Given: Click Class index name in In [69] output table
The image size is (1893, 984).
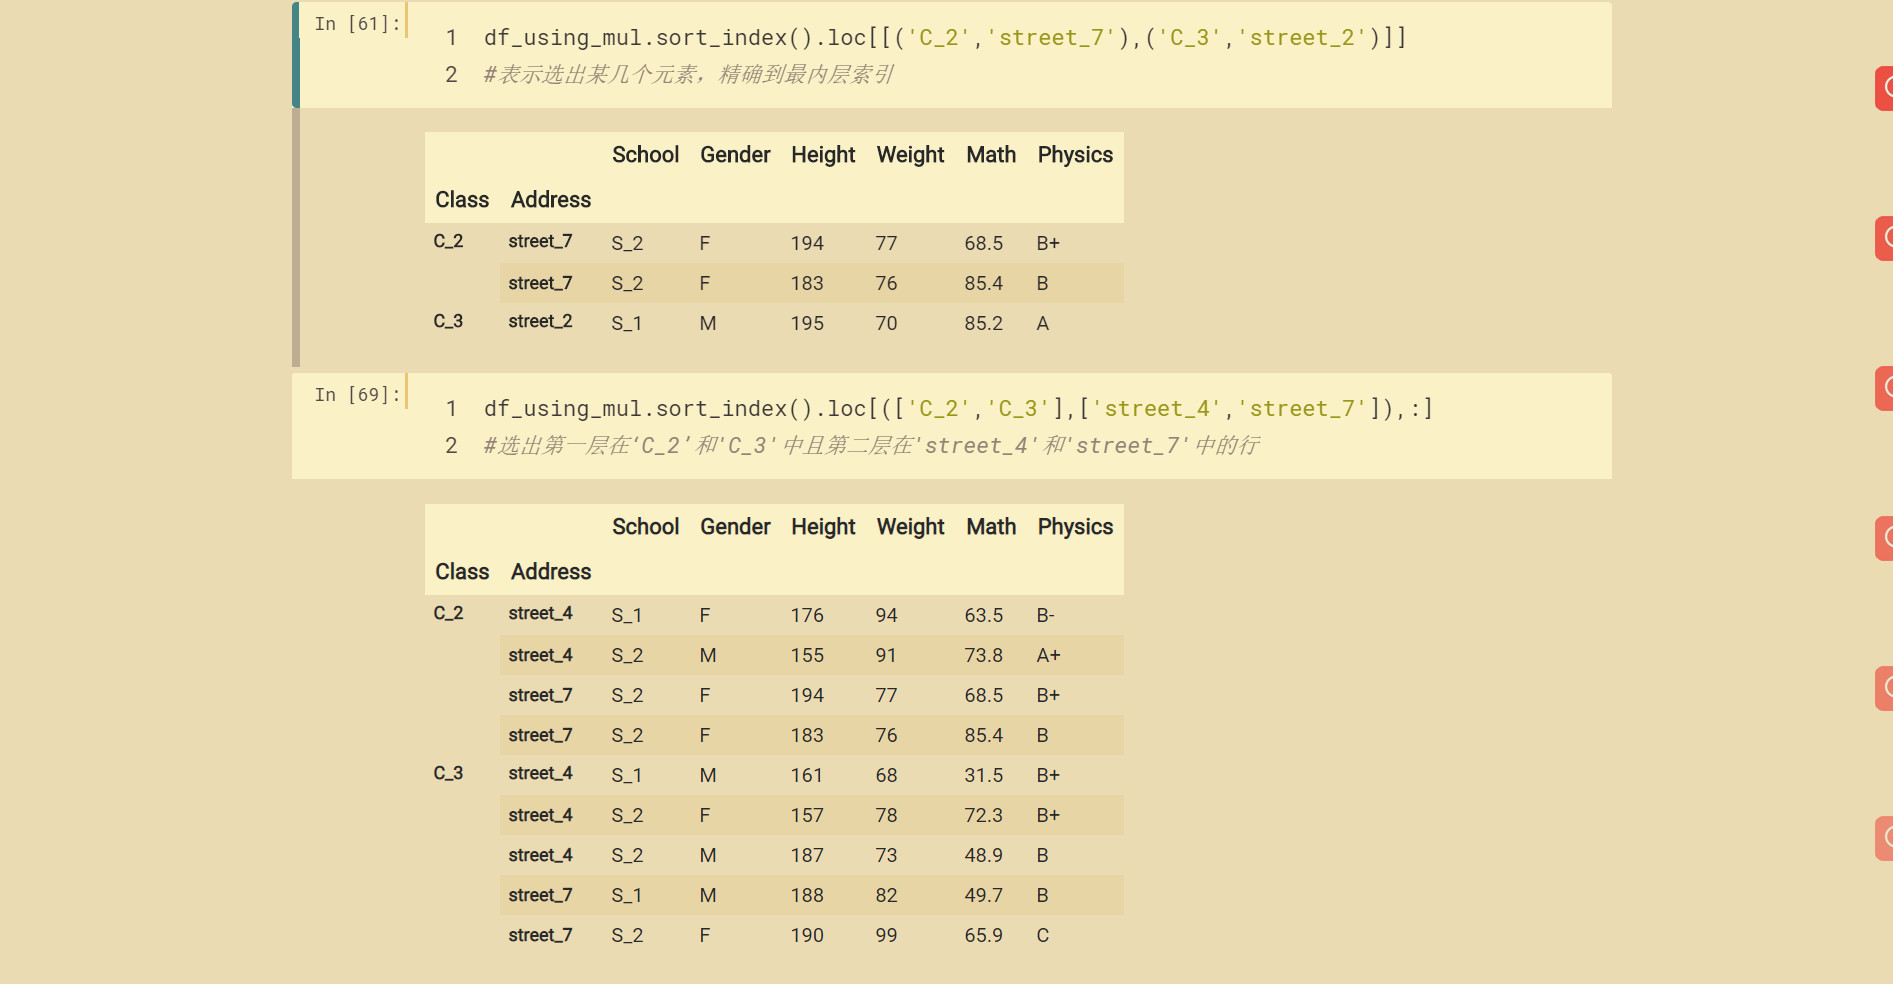Looking at the screenshot, I should 462,572.
